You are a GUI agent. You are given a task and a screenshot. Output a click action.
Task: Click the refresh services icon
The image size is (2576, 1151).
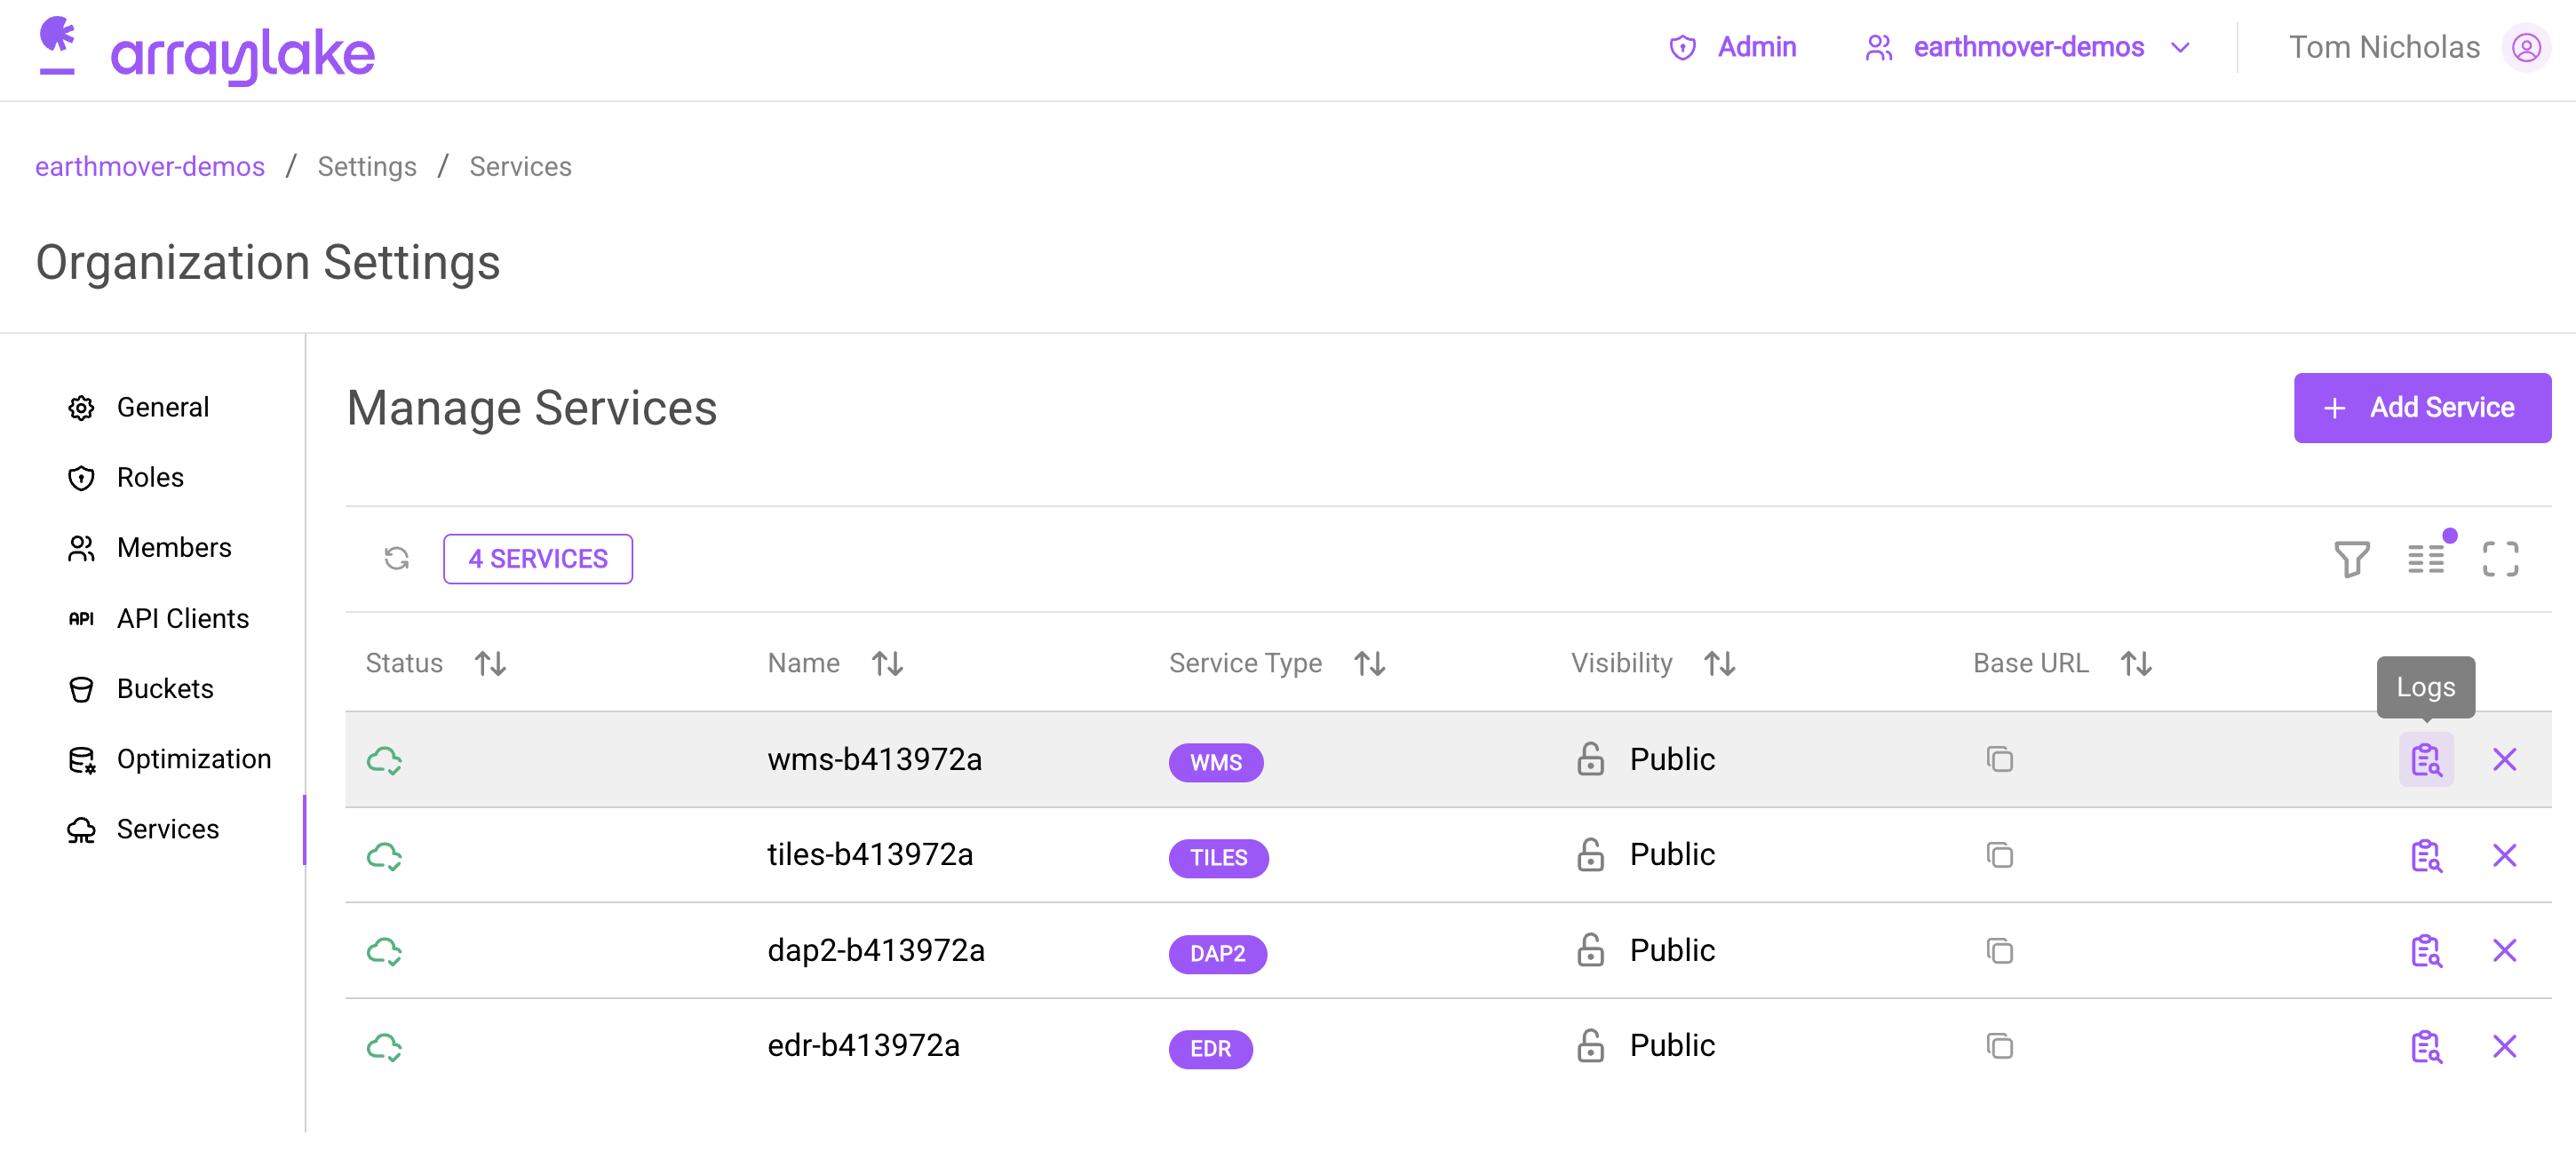click(x=397, y=558)
